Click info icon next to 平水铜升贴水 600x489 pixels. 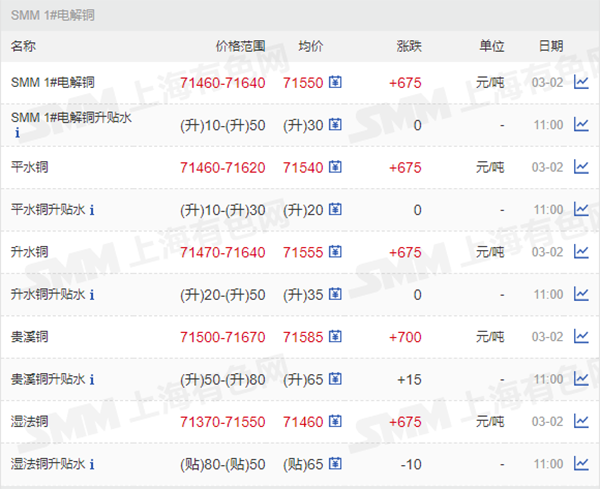(x=92, y=210)
